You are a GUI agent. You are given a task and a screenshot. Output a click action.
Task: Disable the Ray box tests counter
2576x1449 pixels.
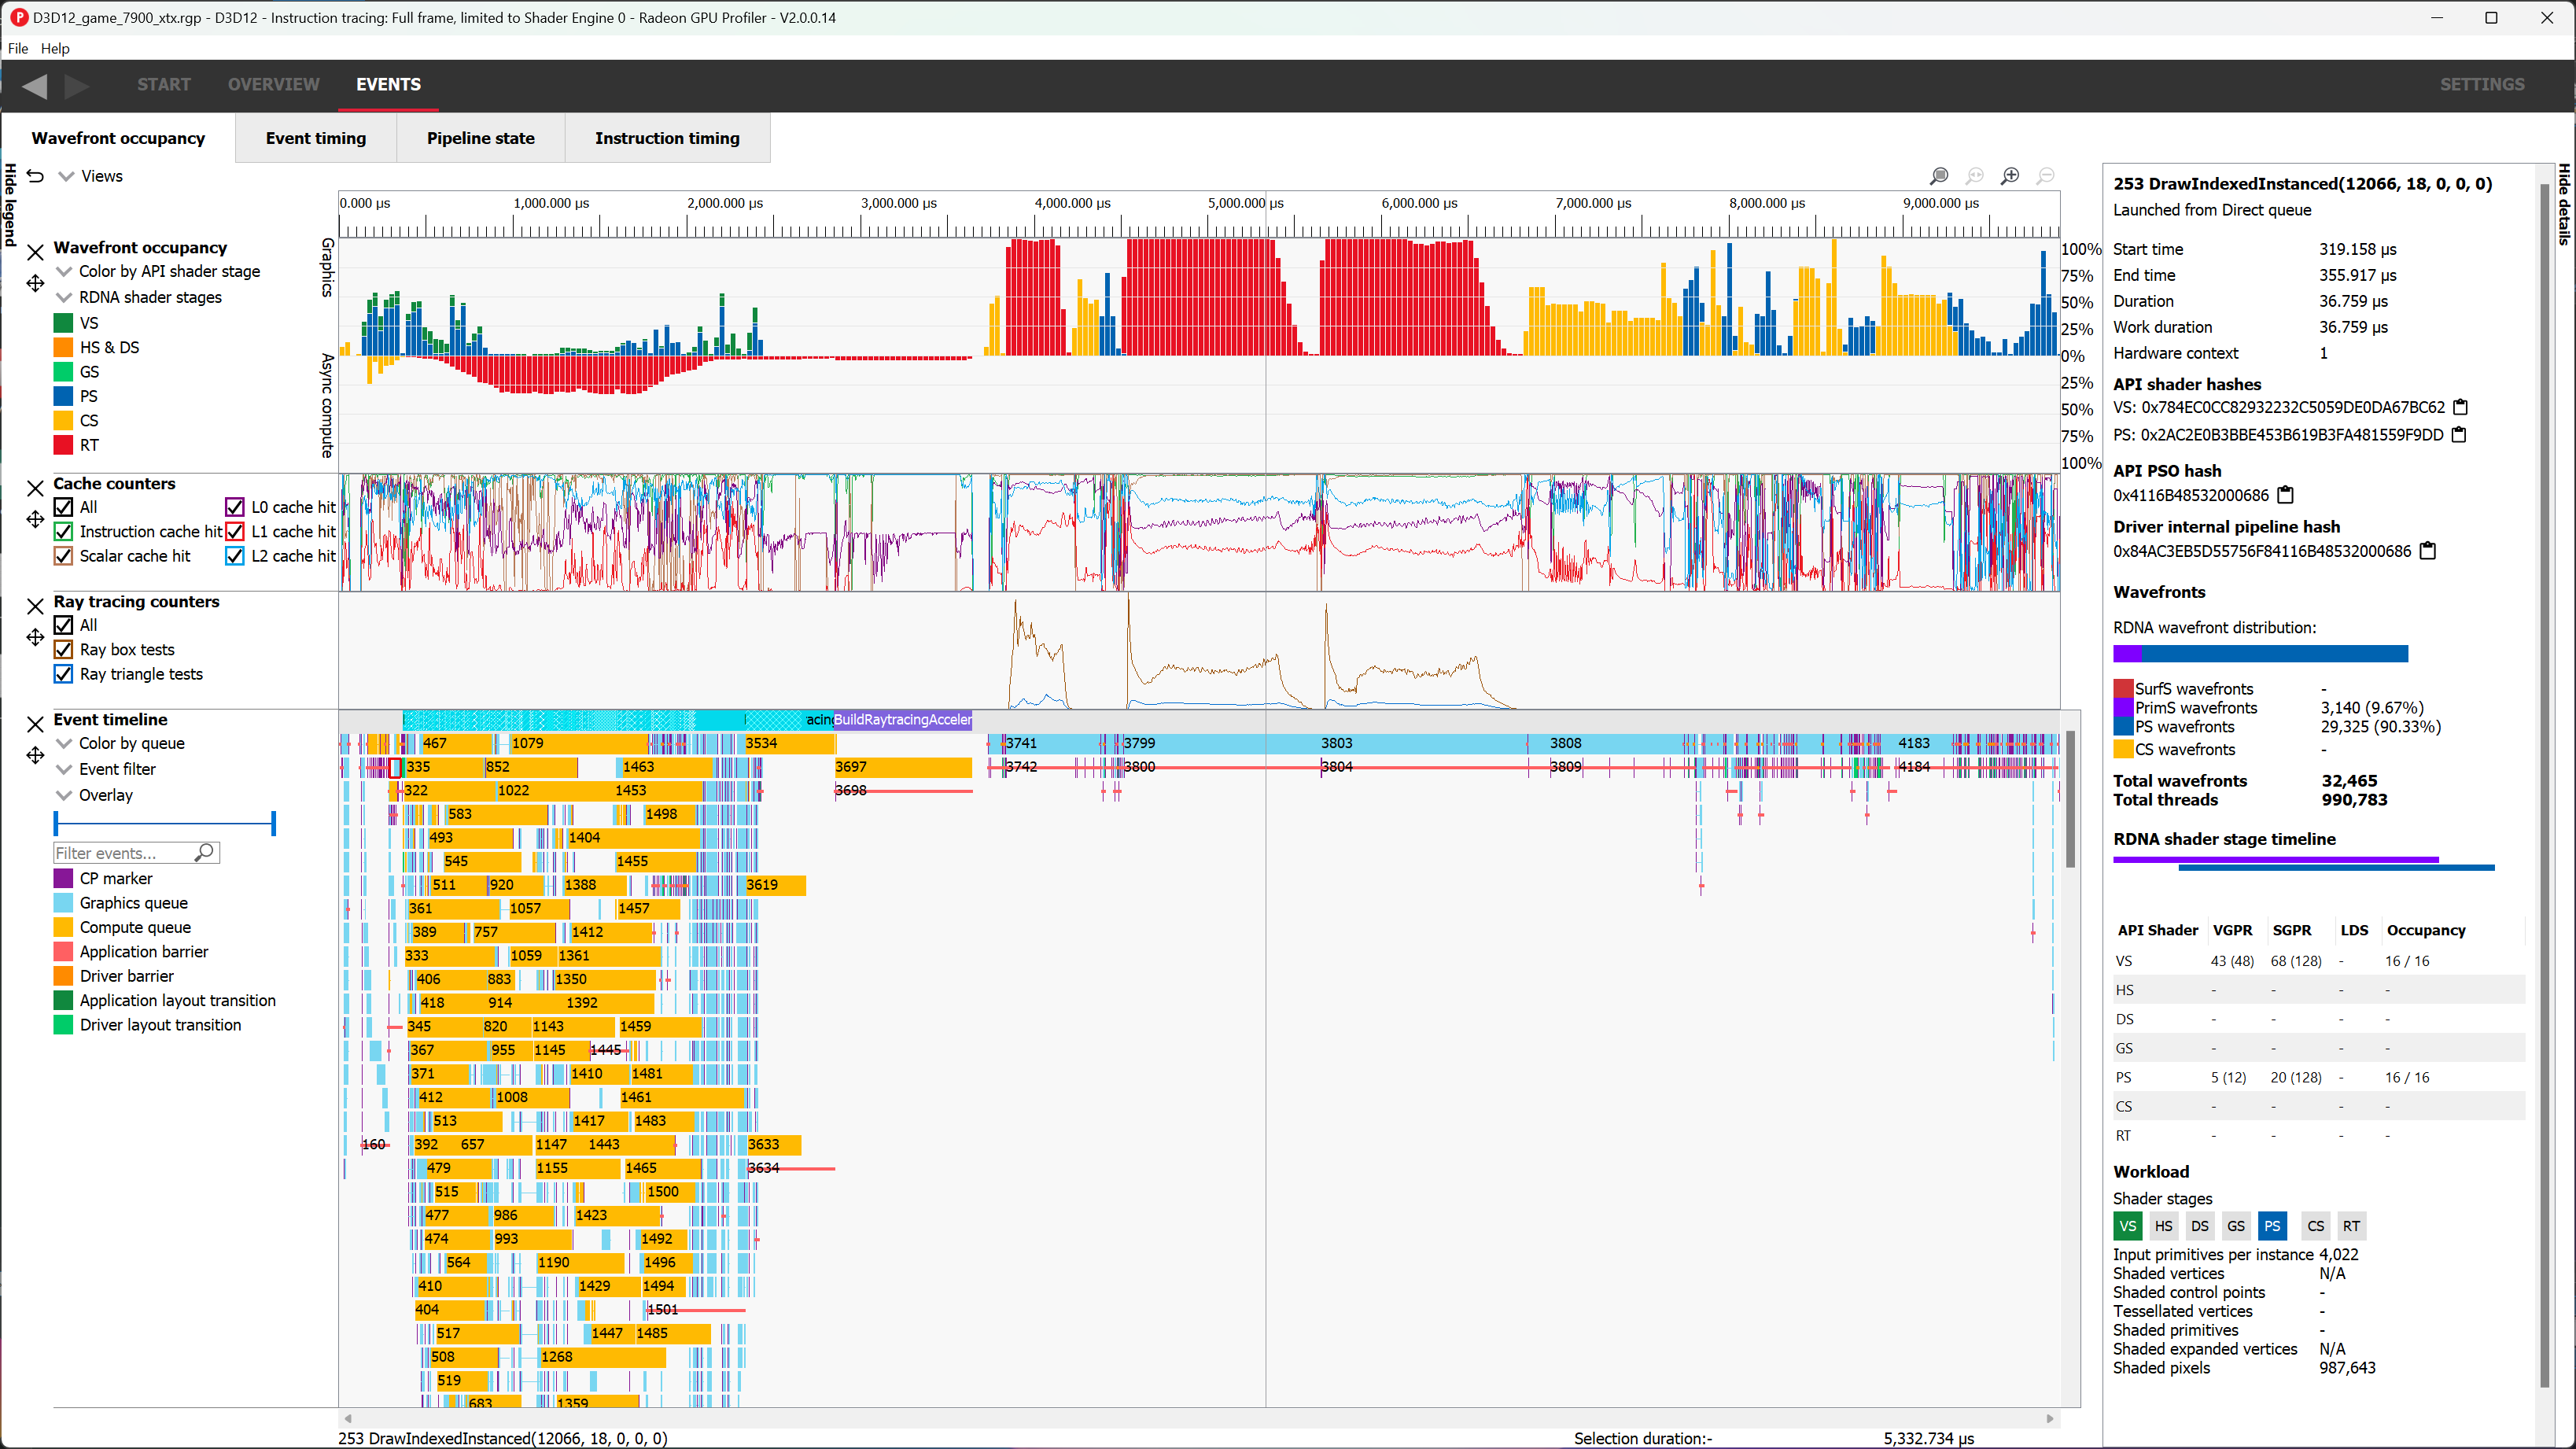click(x=63, y=649)
